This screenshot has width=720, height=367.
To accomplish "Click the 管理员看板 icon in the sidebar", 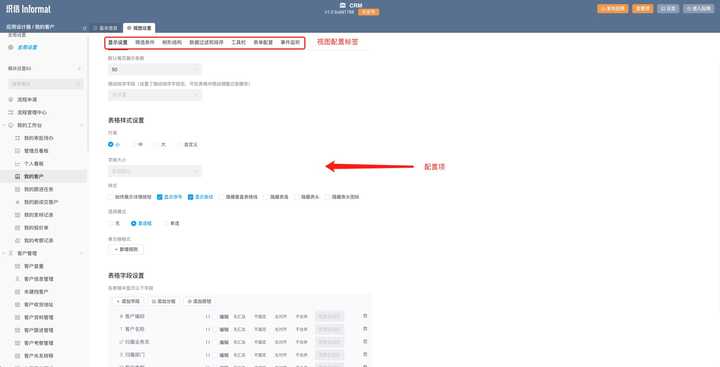I will pos(17,151).
